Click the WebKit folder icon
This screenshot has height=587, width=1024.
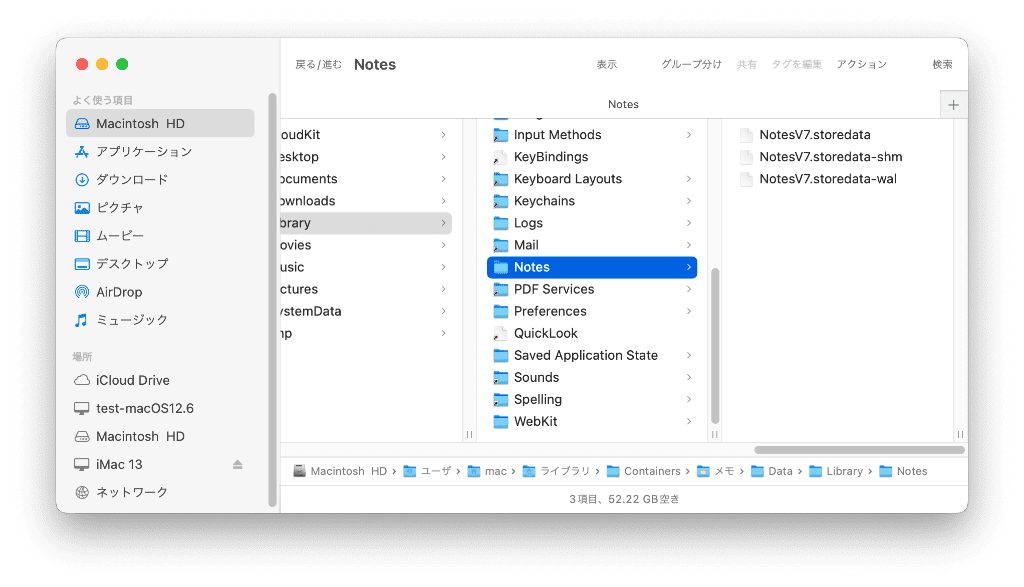coord(501,422)
